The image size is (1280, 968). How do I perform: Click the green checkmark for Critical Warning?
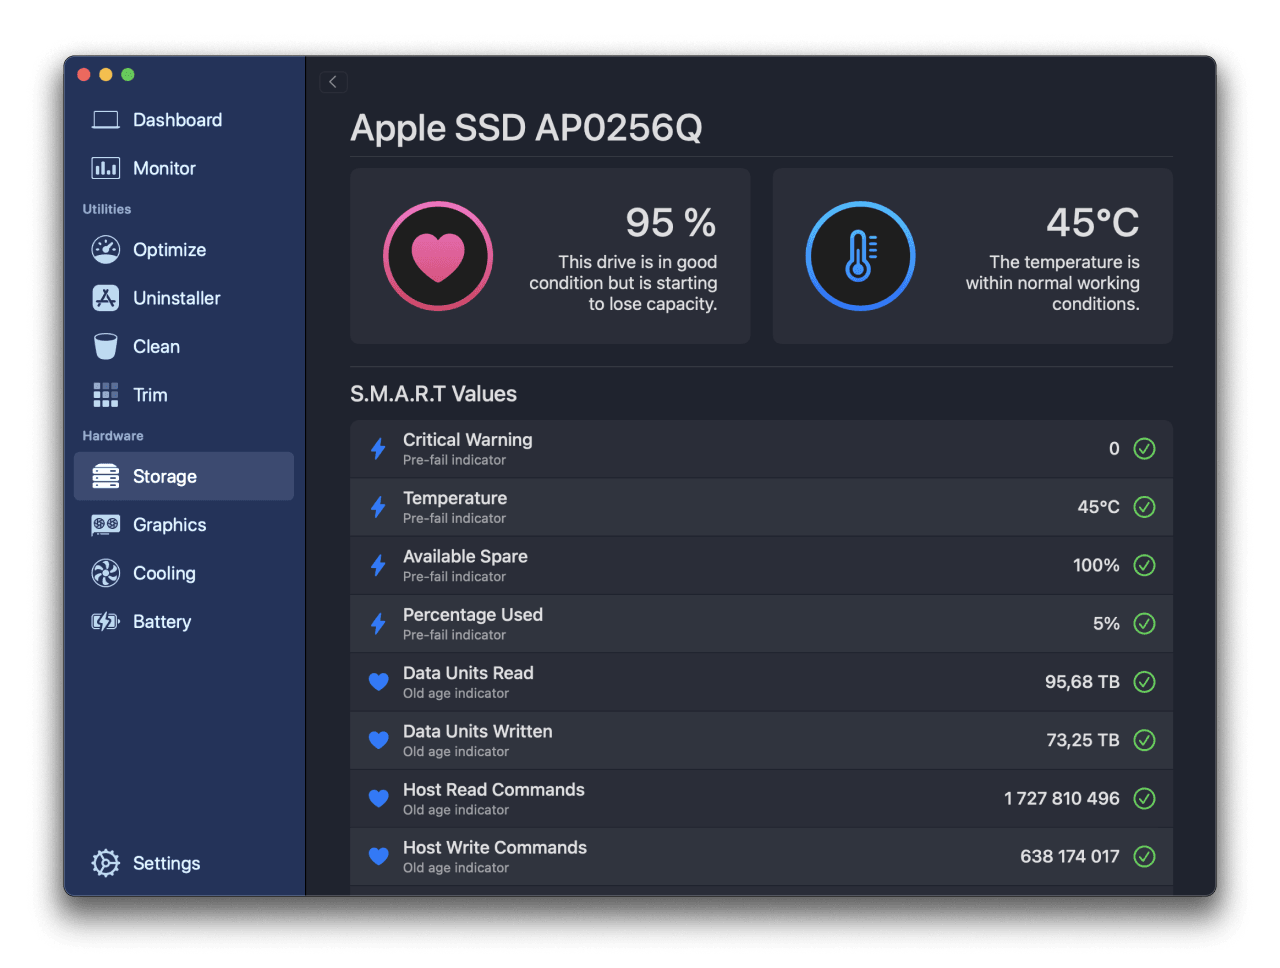pyautogui.click(x=1144, y=449)
